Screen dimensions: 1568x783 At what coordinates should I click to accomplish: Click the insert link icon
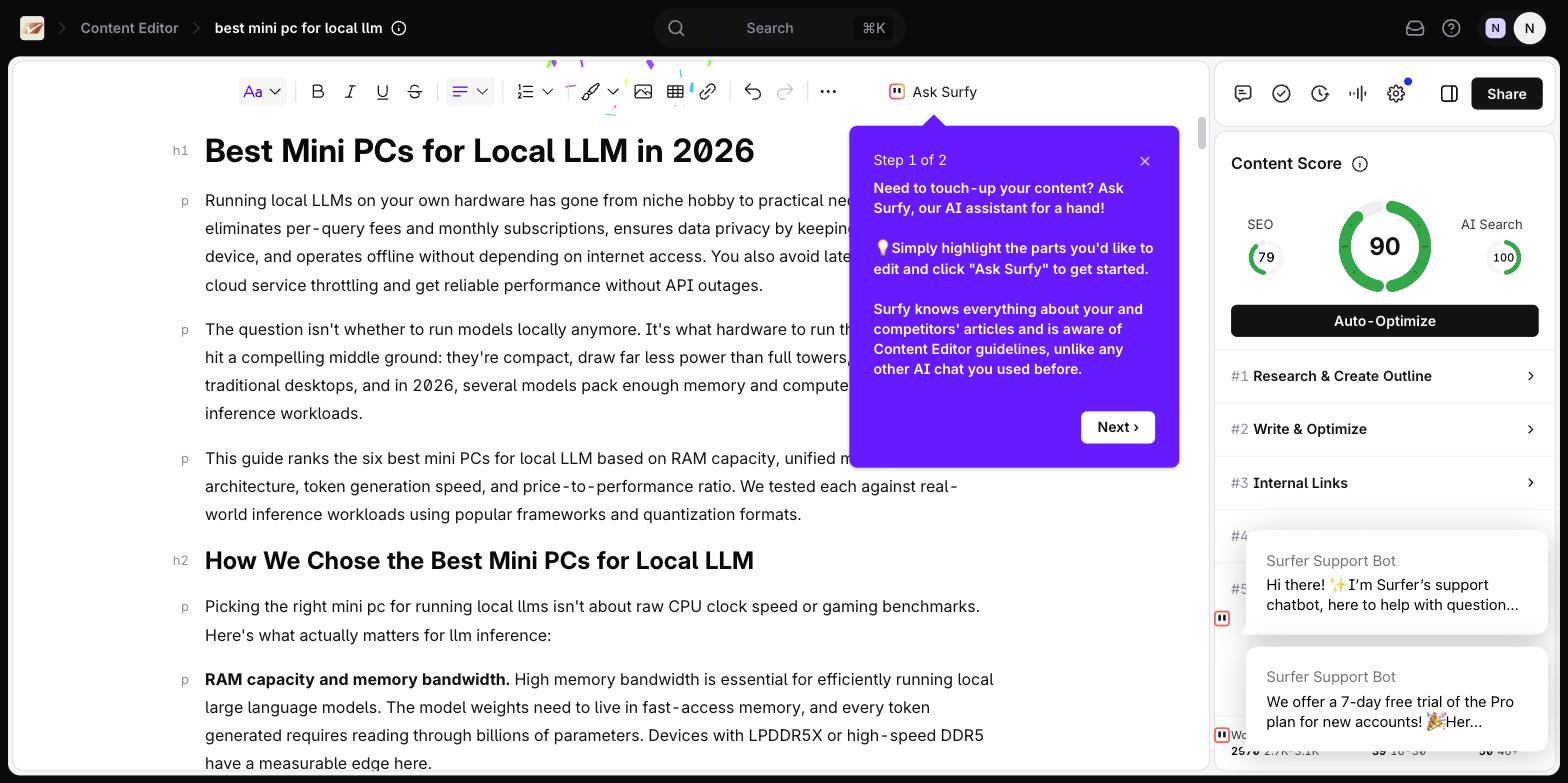pos(707,91)
